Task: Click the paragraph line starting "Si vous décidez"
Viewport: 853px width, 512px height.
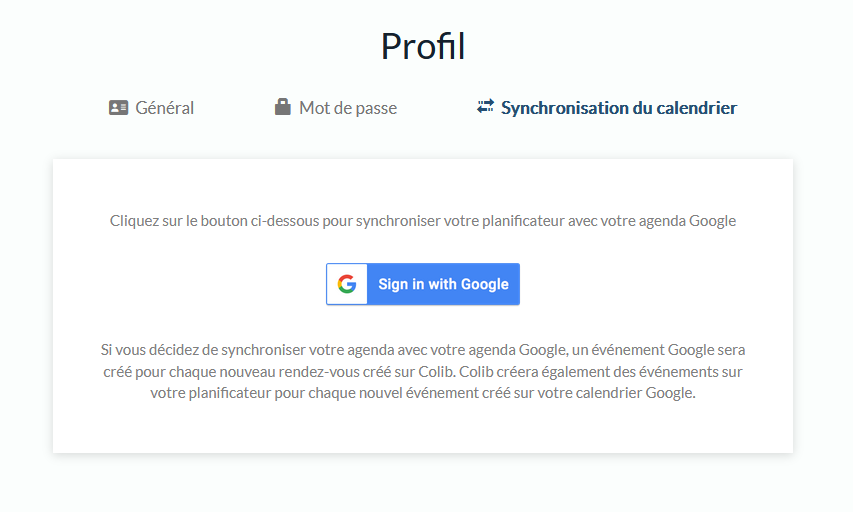Action: click(x=423, y=350)
